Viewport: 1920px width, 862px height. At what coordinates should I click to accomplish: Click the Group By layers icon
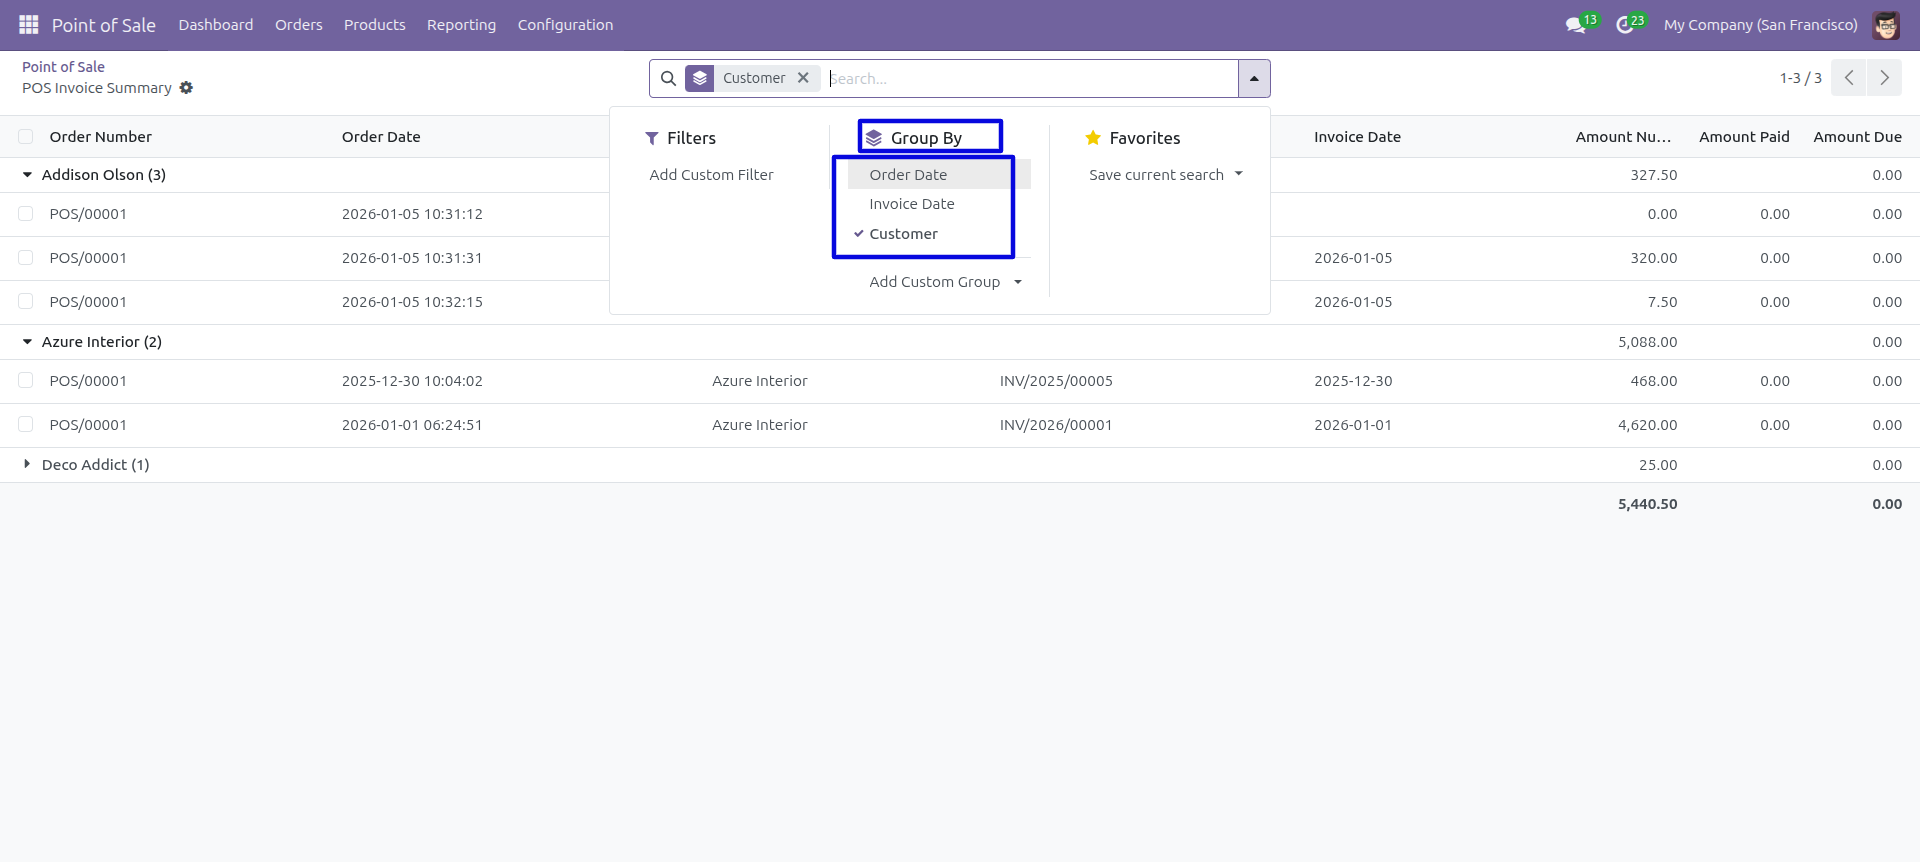(x=874, y=138)
